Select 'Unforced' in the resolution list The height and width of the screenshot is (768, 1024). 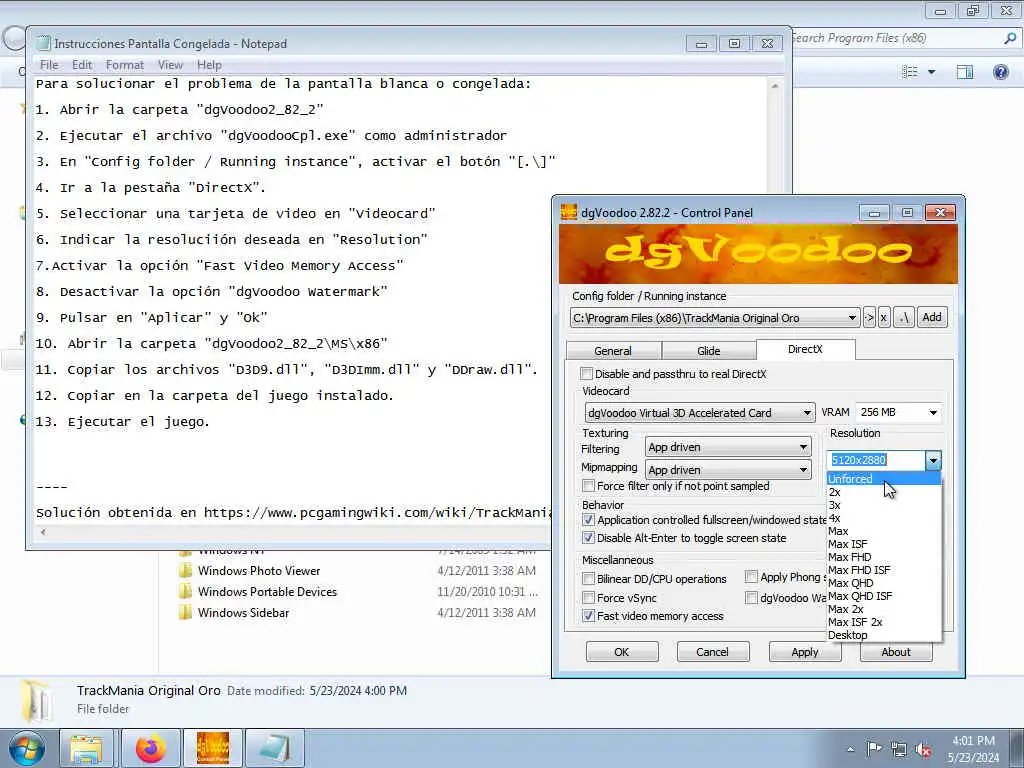884,479
